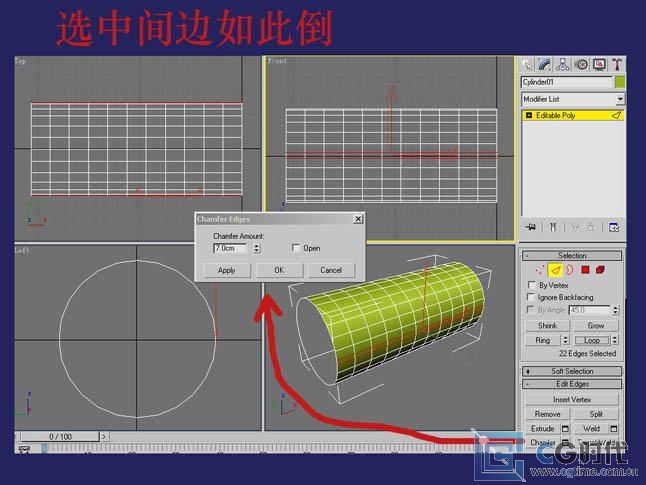Activate the Front viewport label

point(276,61)
